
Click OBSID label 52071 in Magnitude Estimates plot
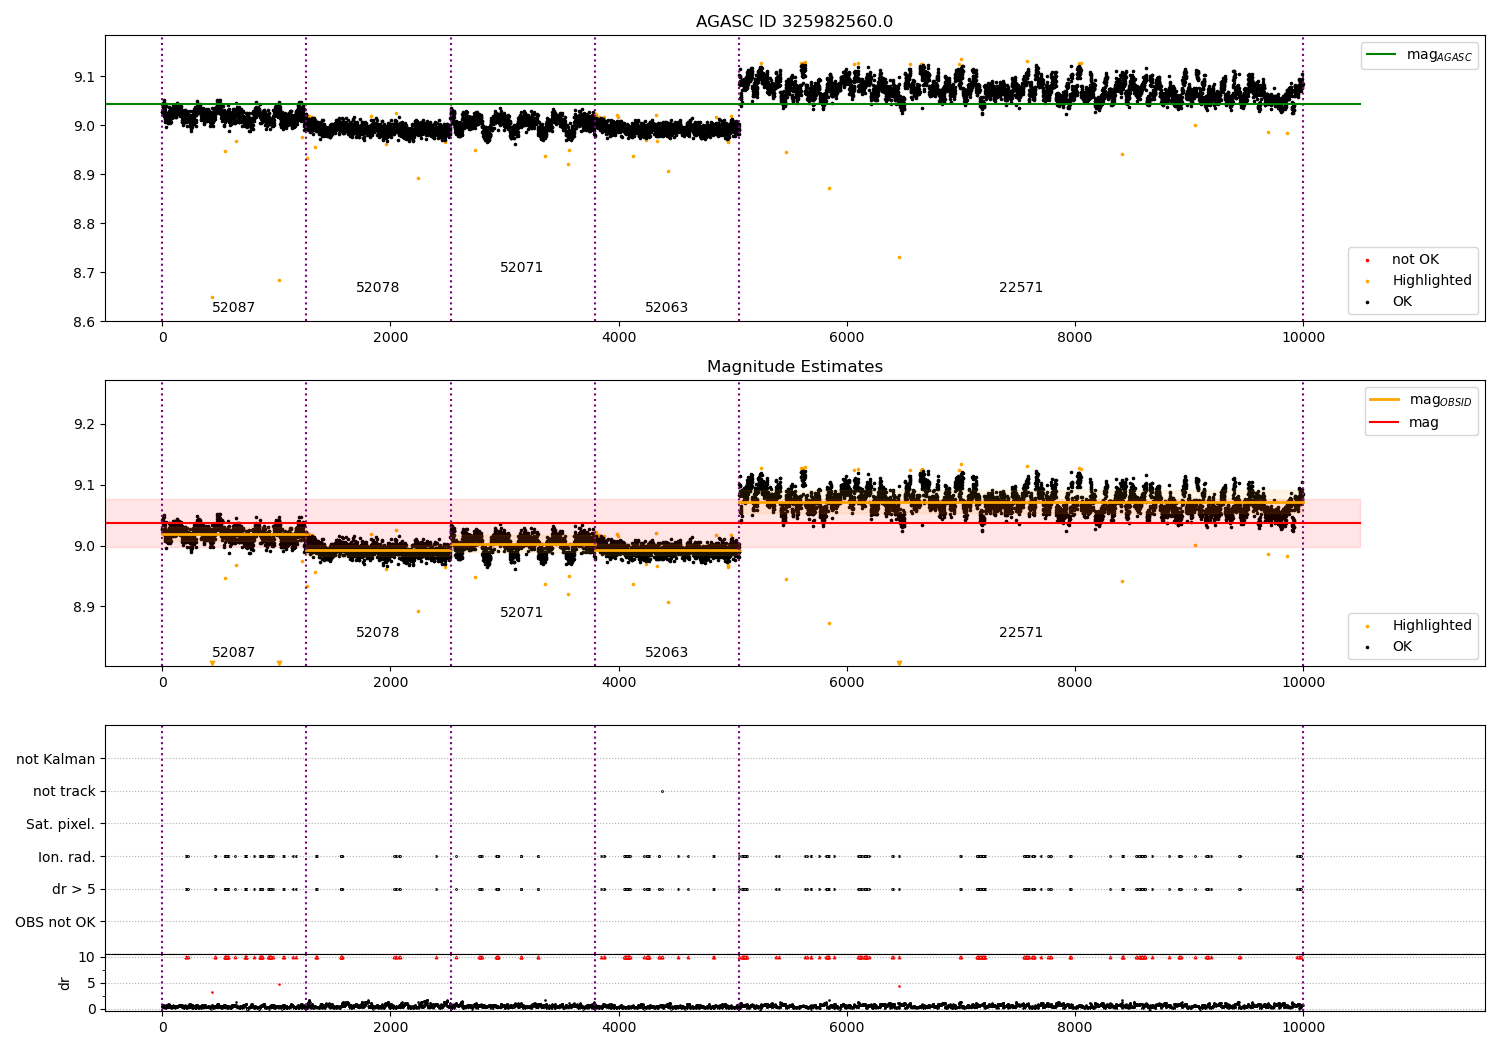tap(521, 613)
